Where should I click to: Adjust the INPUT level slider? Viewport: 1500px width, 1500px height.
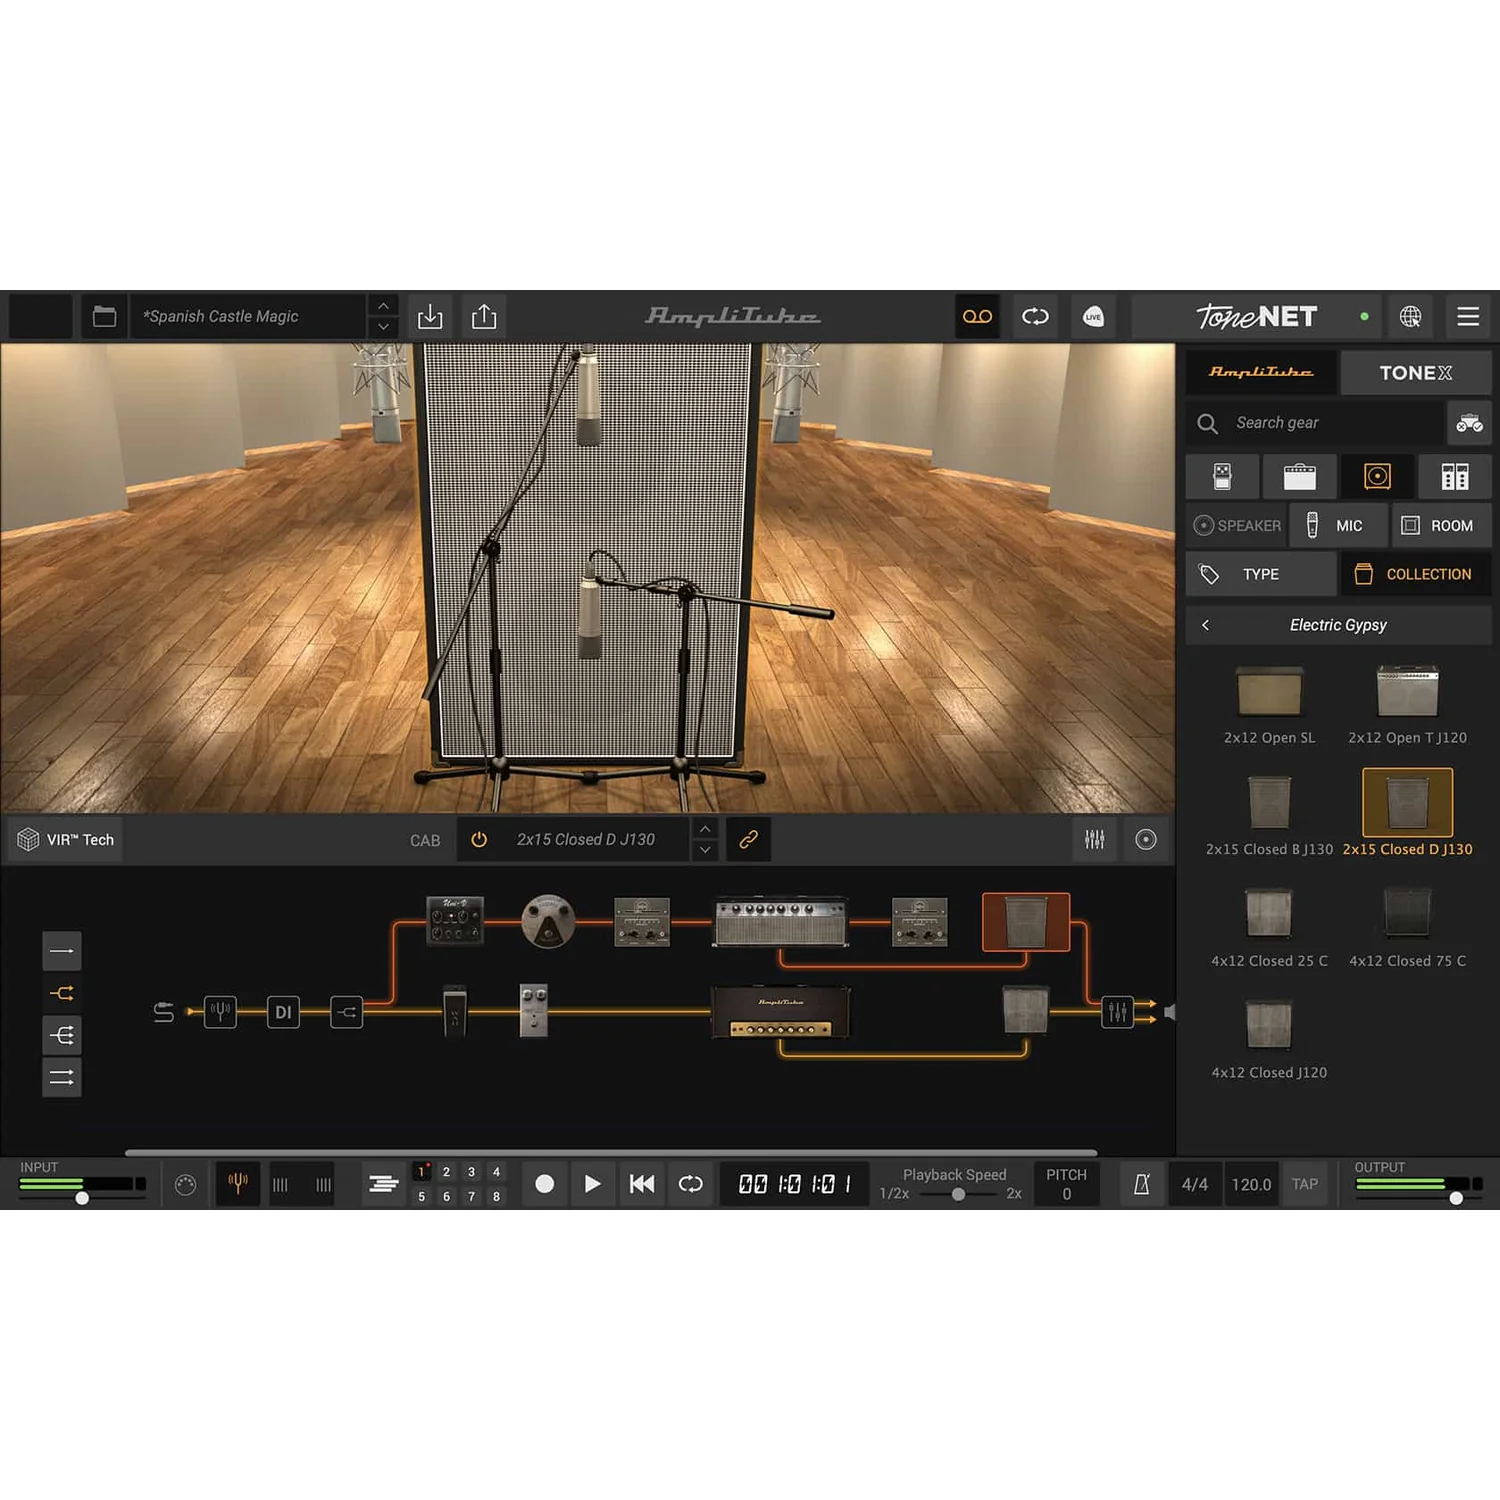[82, 1197]
